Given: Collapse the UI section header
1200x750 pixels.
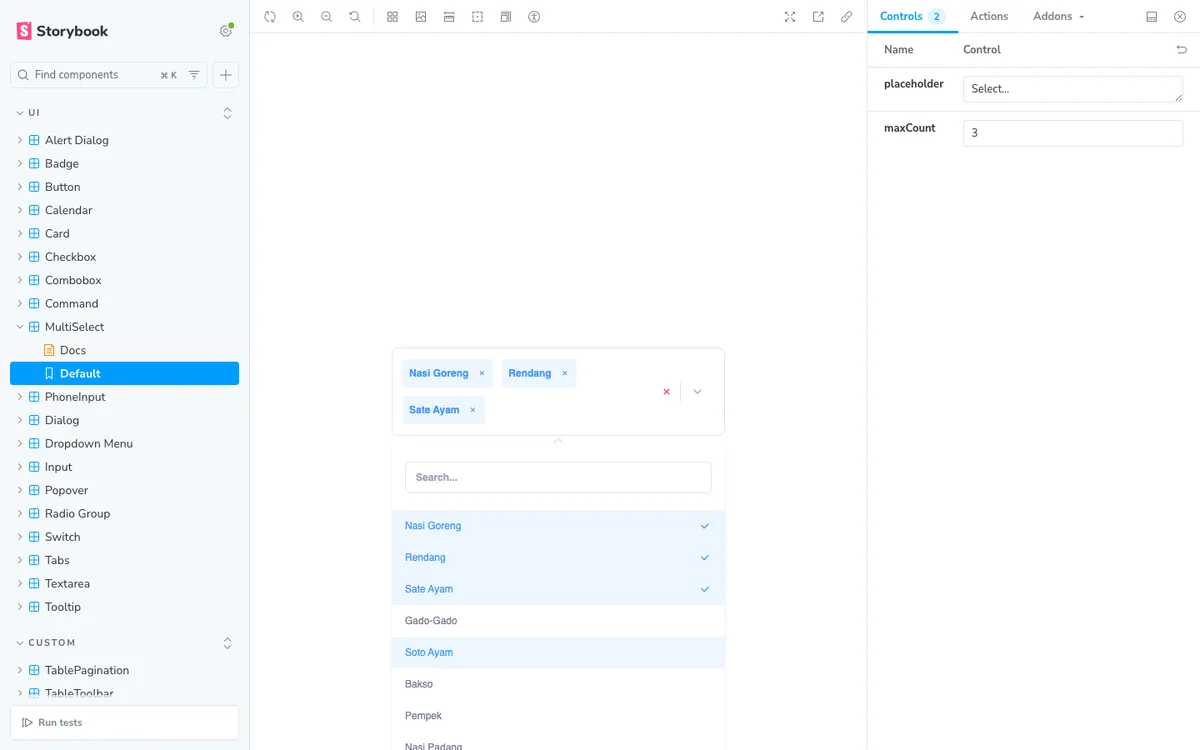Looking at the screenshot, I should pyautogui.click(x=34, y=113).
